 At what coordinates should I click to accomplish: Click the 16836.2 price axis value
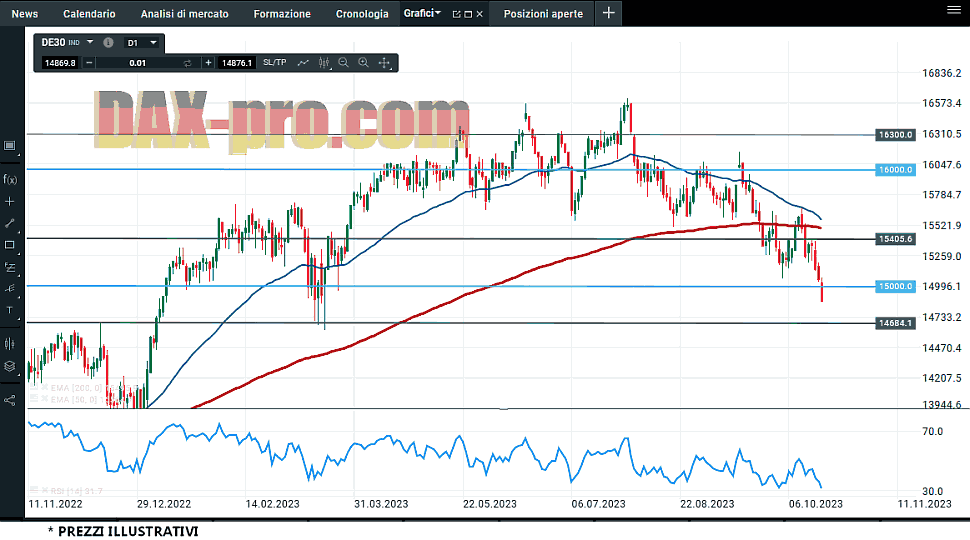pyautogui.click(x=942, y=73)
